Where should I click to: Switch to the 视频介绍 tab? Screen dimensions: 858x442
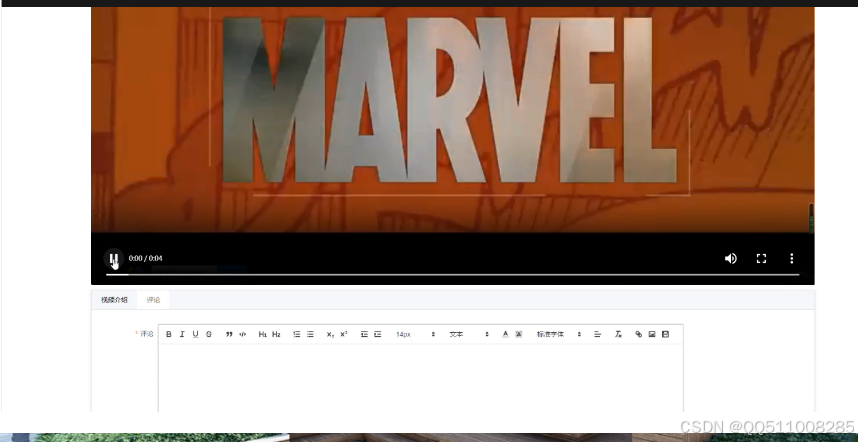(x=114, y=300)
